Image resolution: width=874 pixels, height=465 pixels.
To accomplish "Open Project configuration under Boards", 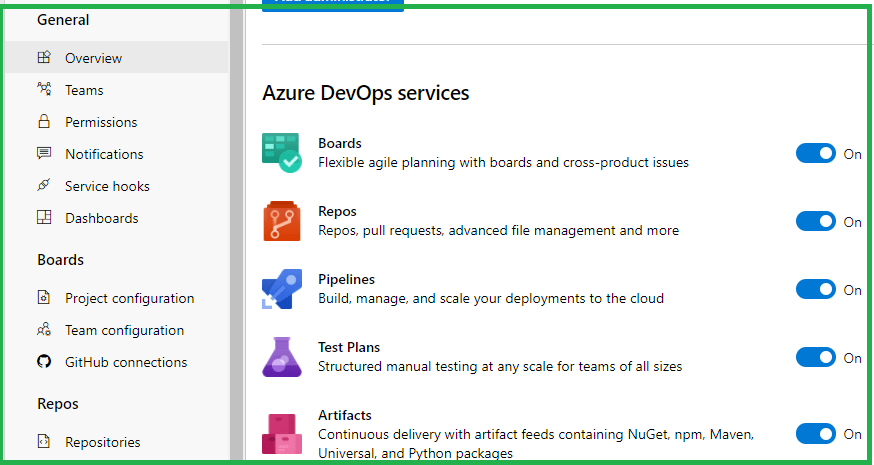I will click(x=116, y=298).
